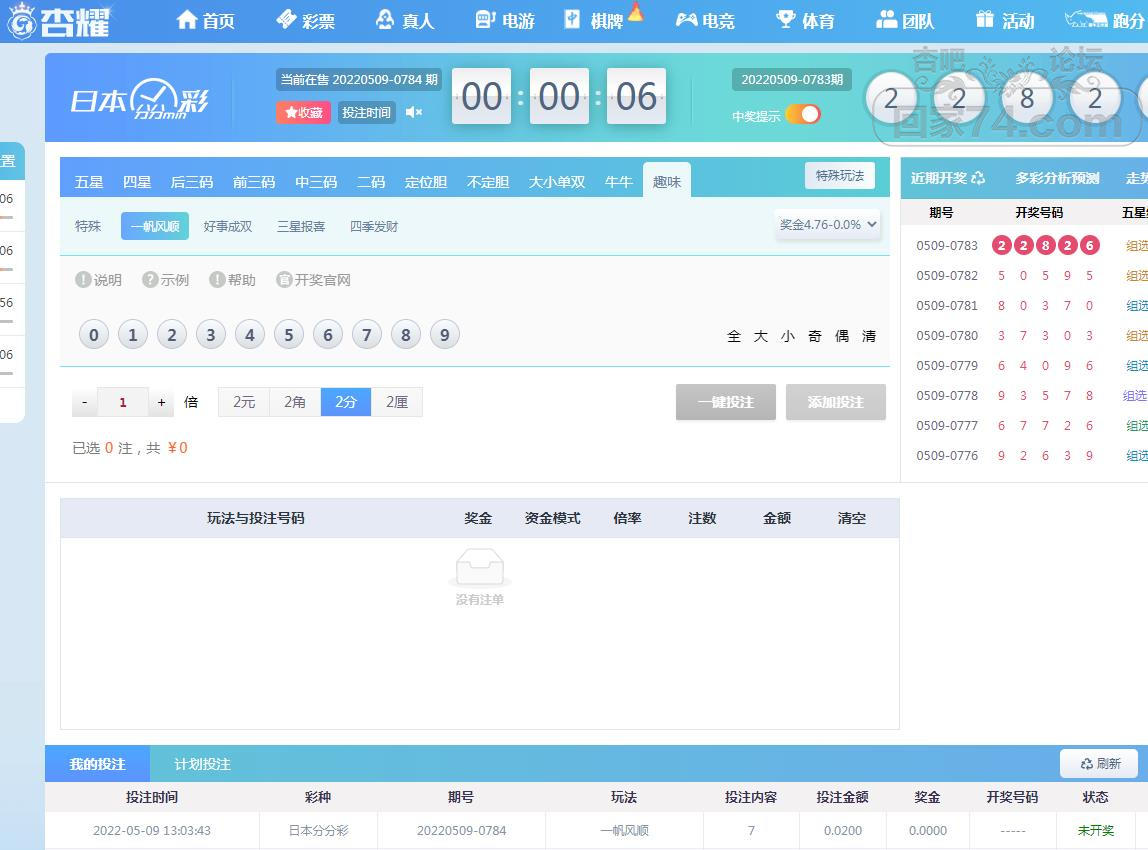
Task: Click the 收藏 favorite star button
Action: click(x=304, y=113)
